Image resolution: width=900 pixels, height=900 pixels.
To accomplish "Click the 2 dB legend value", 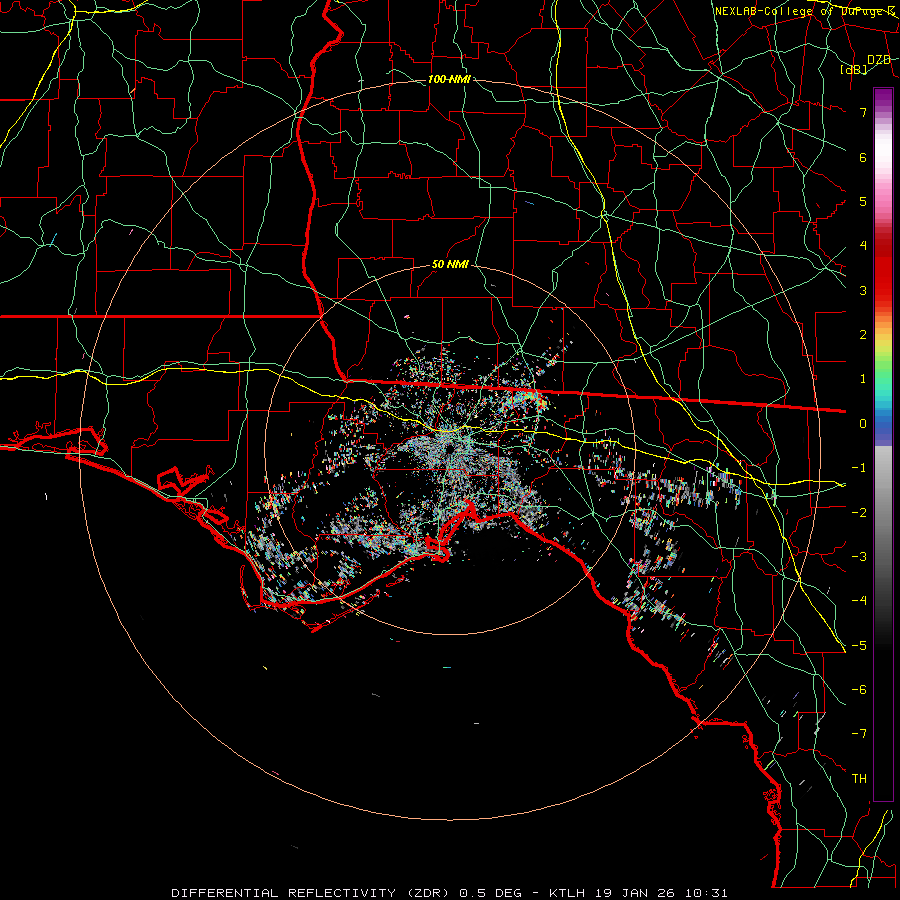I will coord(863,335).
